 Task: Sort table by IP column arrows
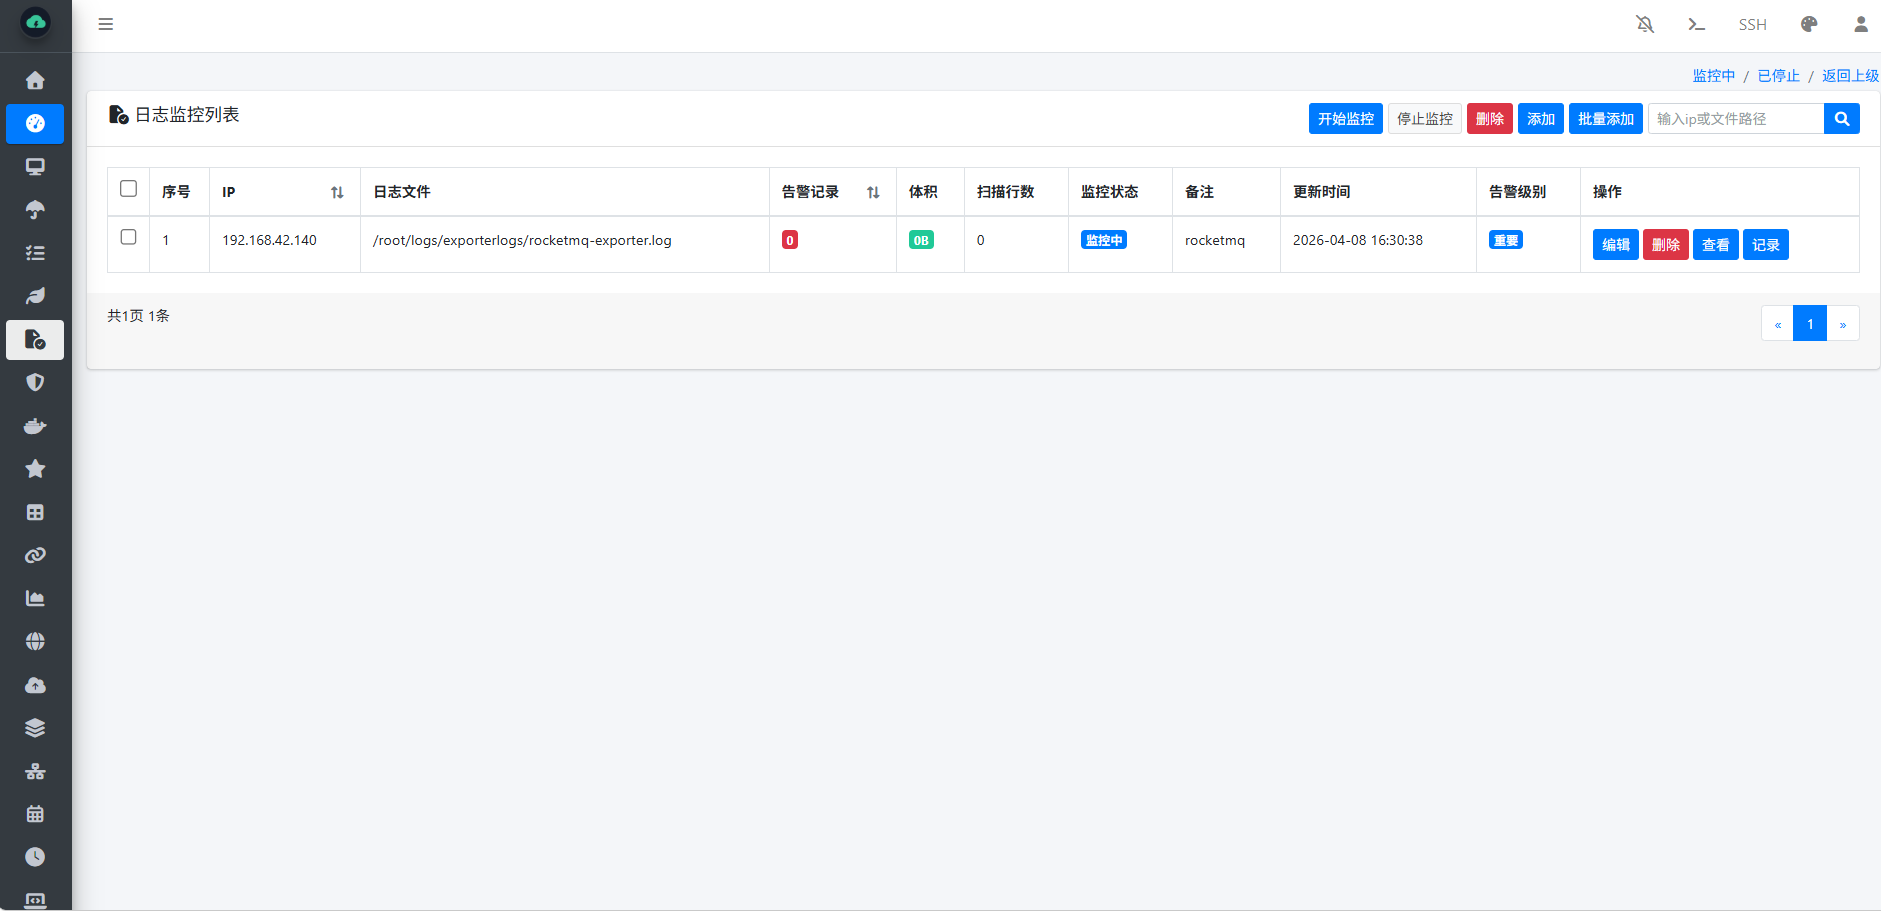(337, 192)
